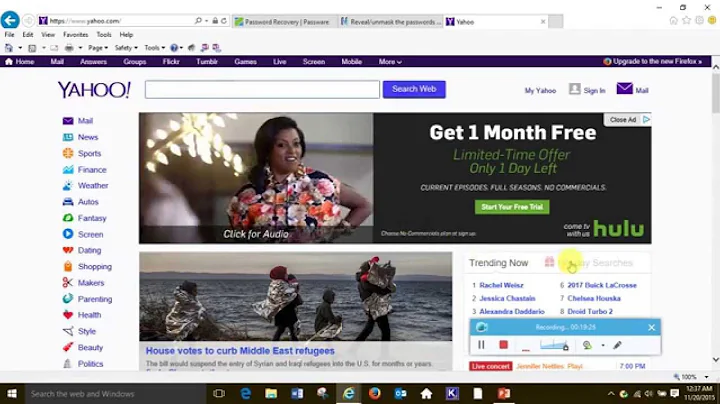Expand the Safety dropdown menu
The width and height of the screenshot is (720, 404).
point(126,48)
